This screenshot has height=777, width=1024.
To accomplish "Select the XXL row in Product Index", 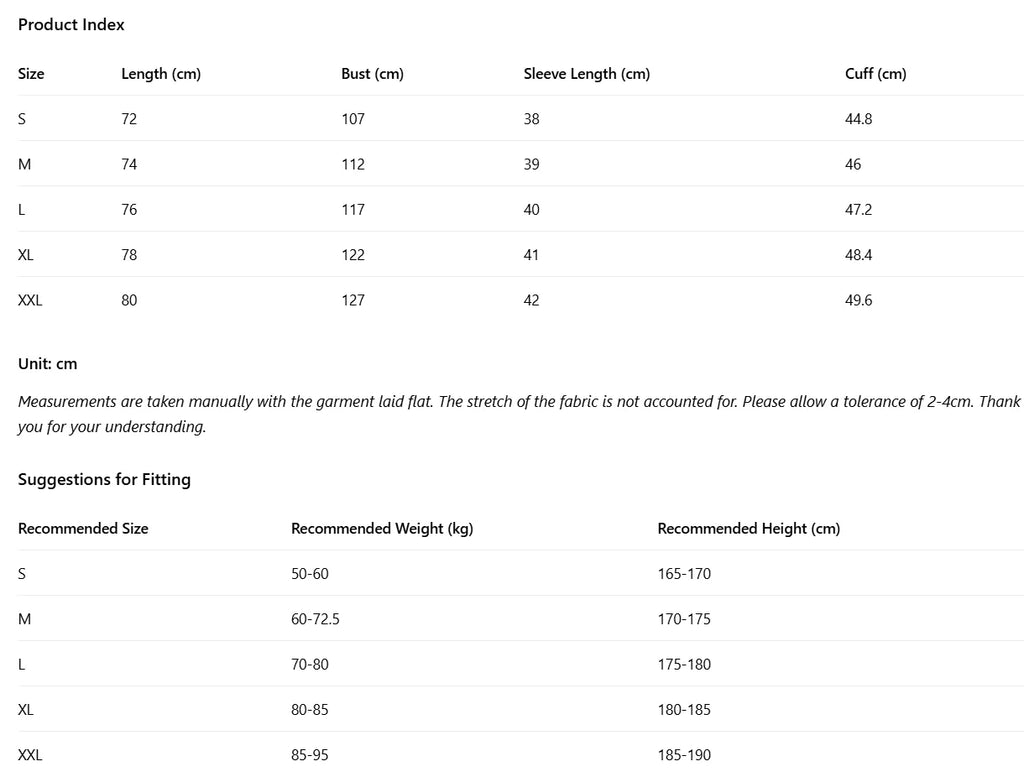I will tap(520, 300).
